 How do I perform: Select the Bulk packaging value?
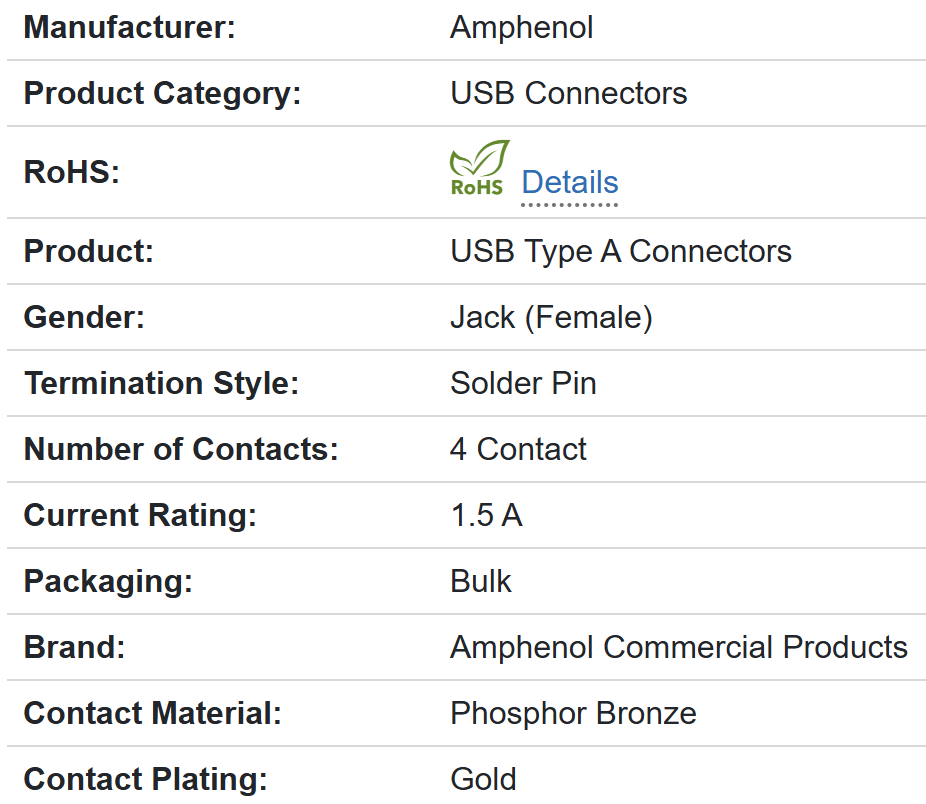coord(481,582)
